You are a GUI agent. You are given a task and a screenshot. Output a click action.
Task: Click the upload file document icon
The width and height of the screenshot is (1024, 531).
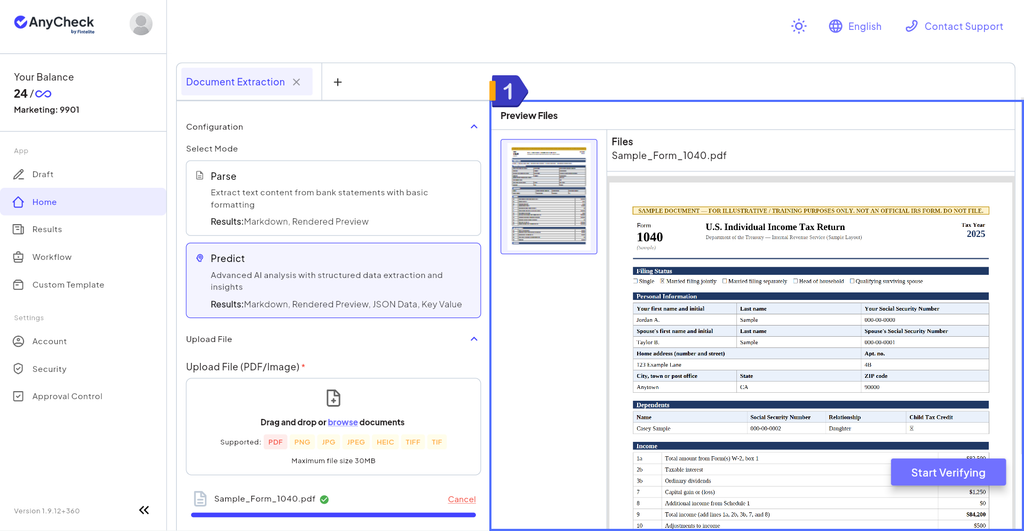coord(333,398)
